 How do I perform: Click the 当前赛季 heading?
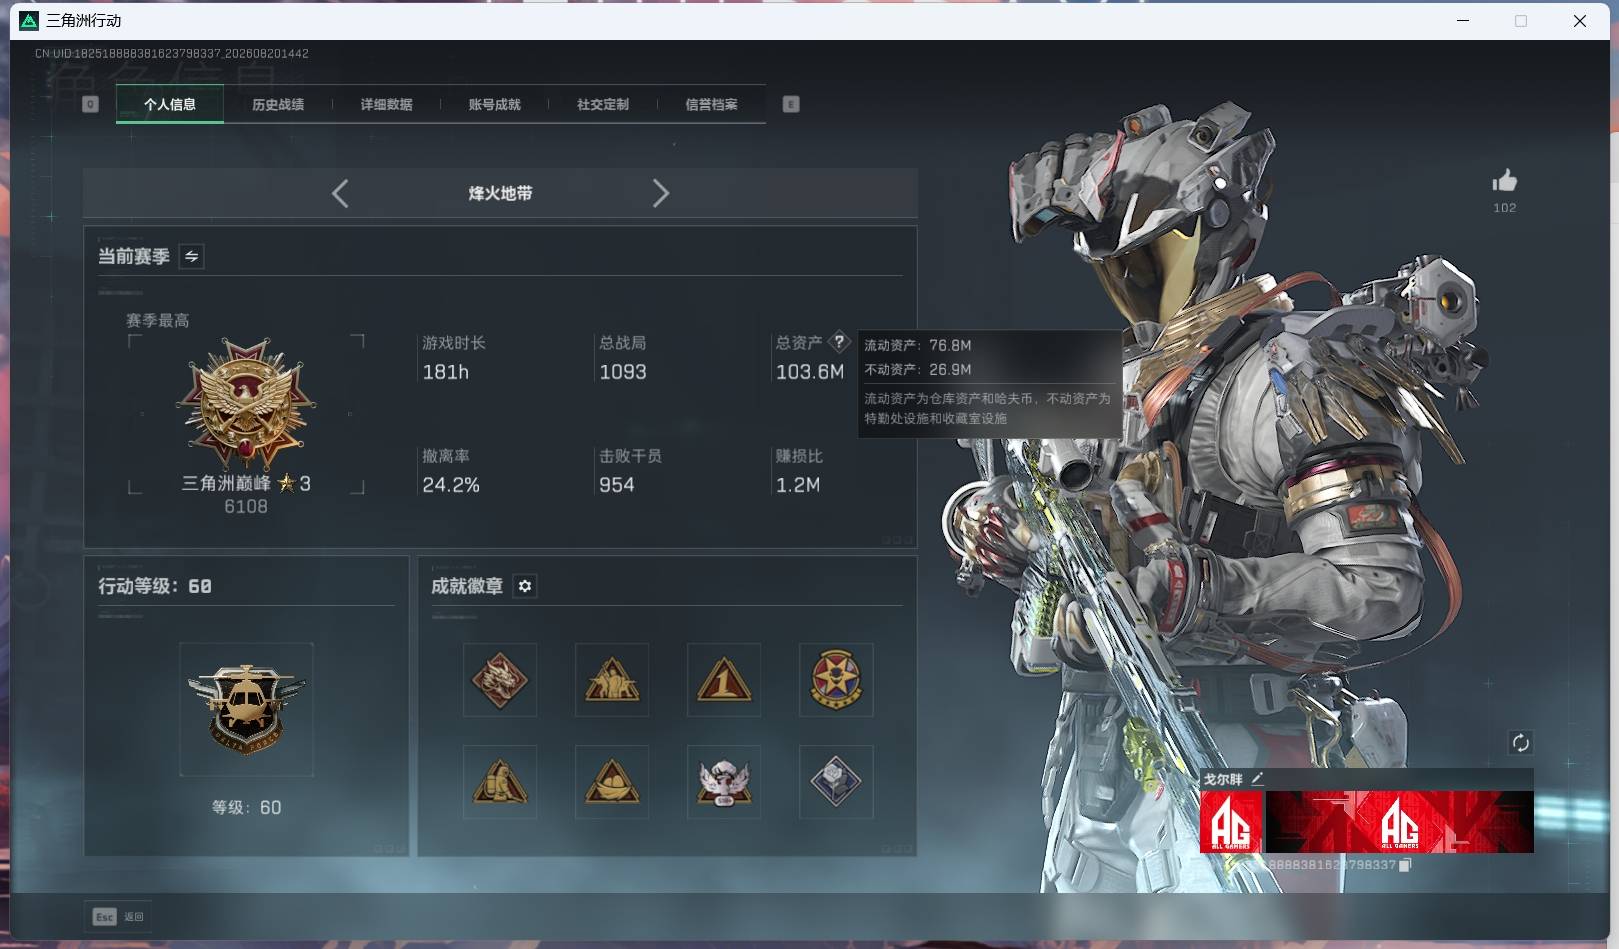[x=134, y=257]
